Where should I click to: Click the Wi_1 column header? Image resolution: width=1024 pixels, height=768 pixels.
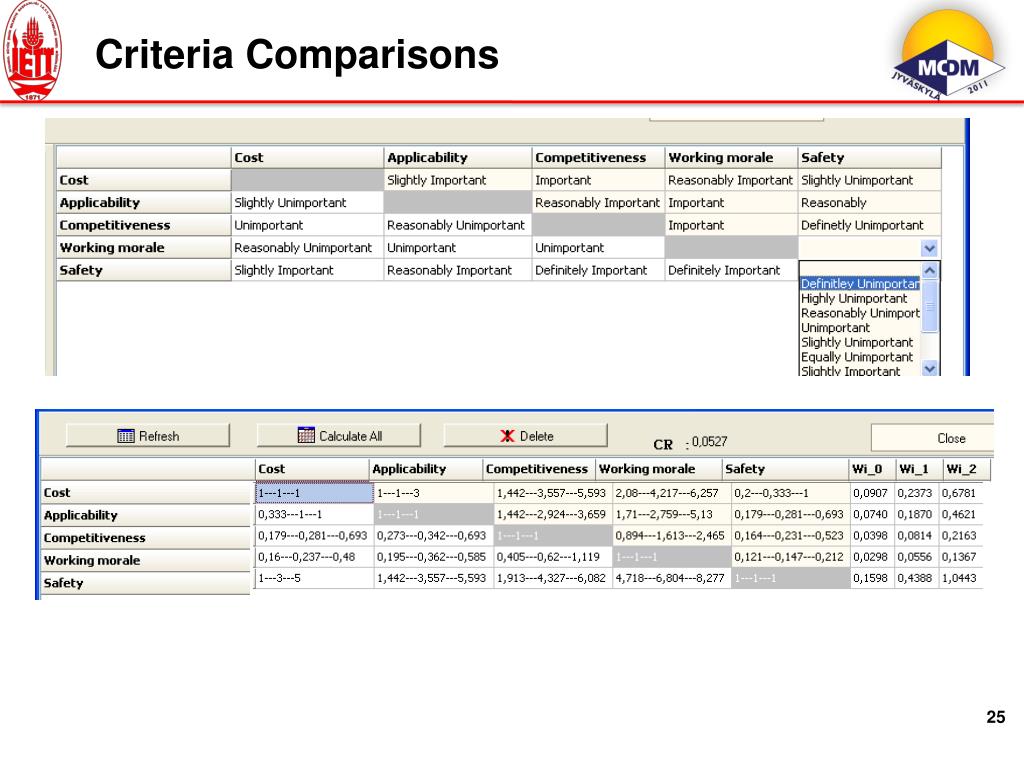918,469
